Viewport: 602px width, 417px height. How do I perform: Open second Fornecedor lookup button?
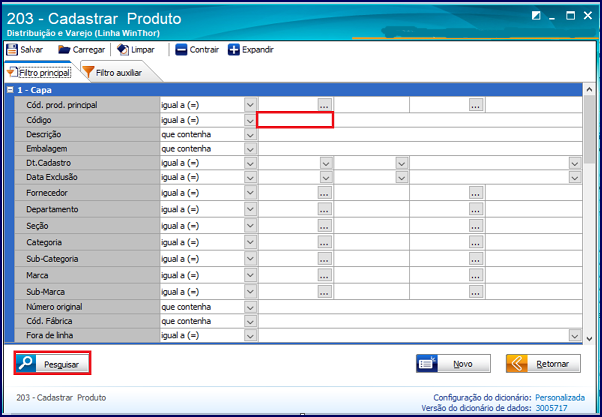(x=476, y=193)
